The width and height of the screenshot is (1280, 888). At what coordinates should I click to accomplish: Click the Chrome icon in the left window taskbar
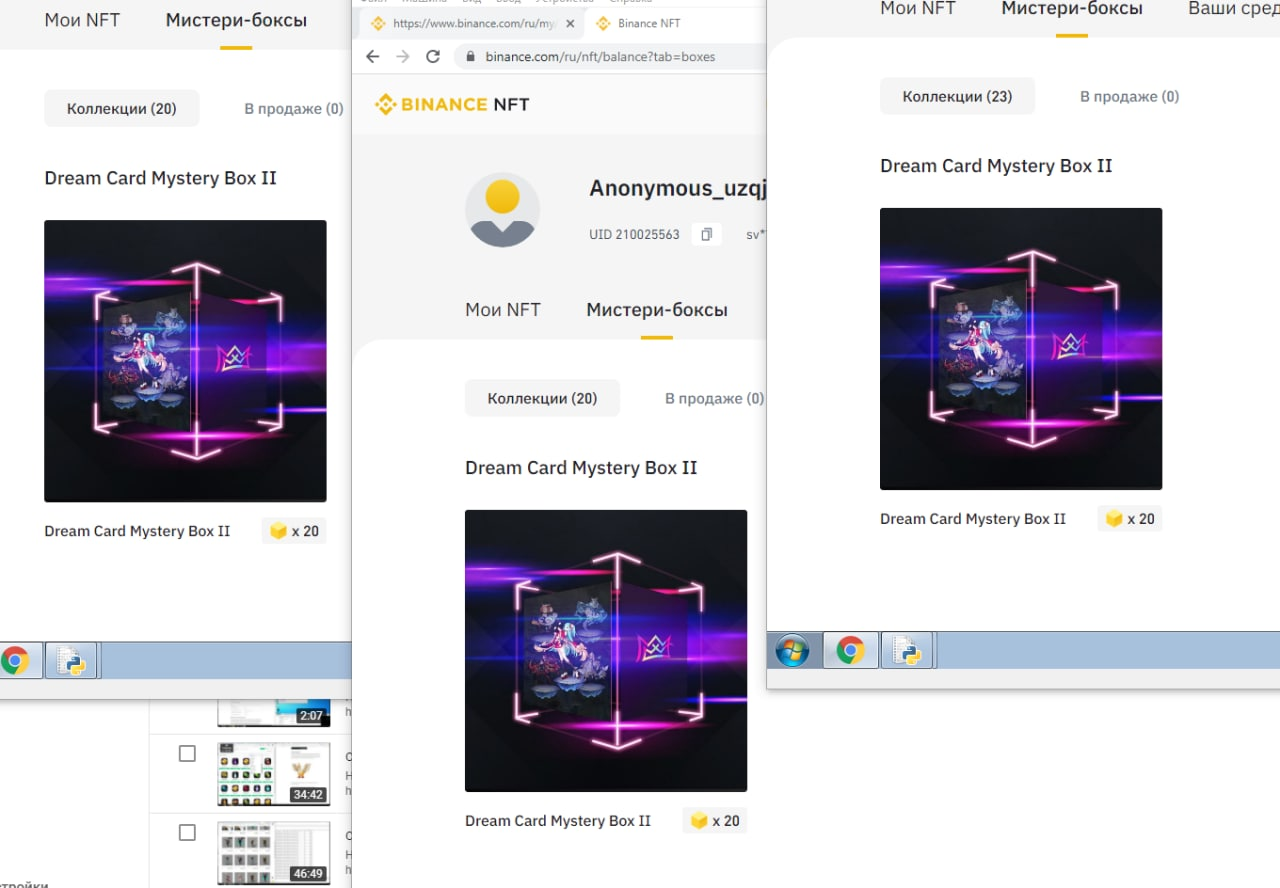pyautogui.click(x=15, y=660)
